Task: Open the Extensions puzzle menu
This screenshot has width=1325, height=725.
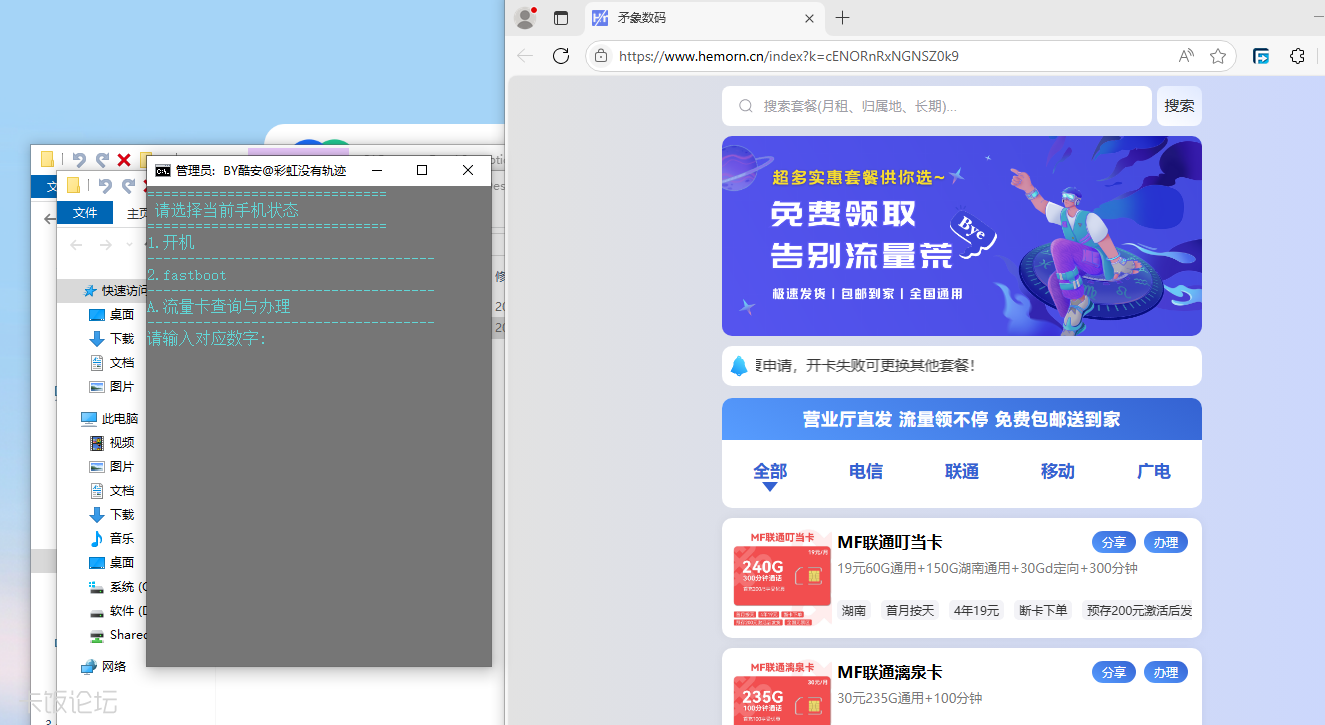Action: point(1297,56)
